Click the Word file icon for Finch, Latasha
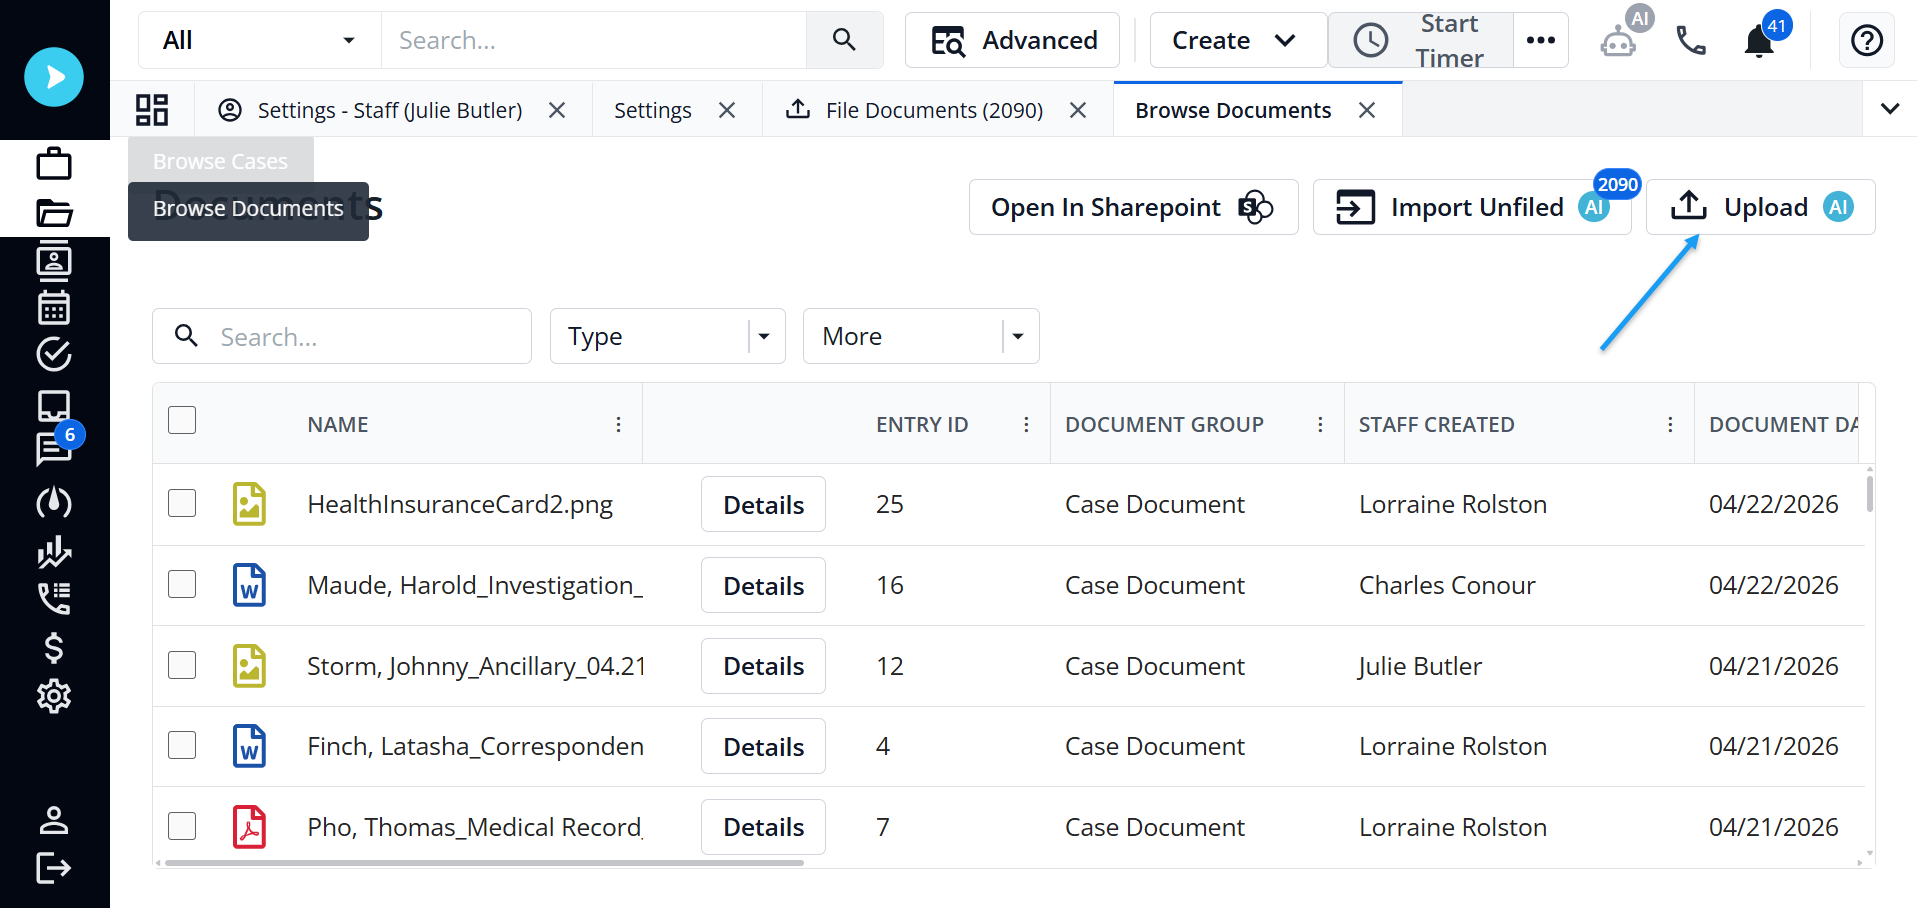Screen dimensions: 1917x908 (x=249, y=746)
